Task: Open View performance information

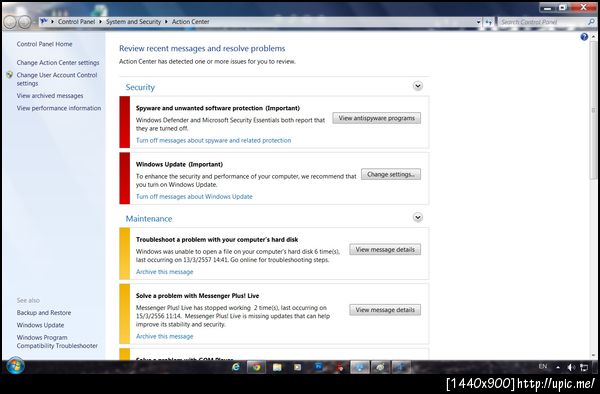Action: [59, 108]
